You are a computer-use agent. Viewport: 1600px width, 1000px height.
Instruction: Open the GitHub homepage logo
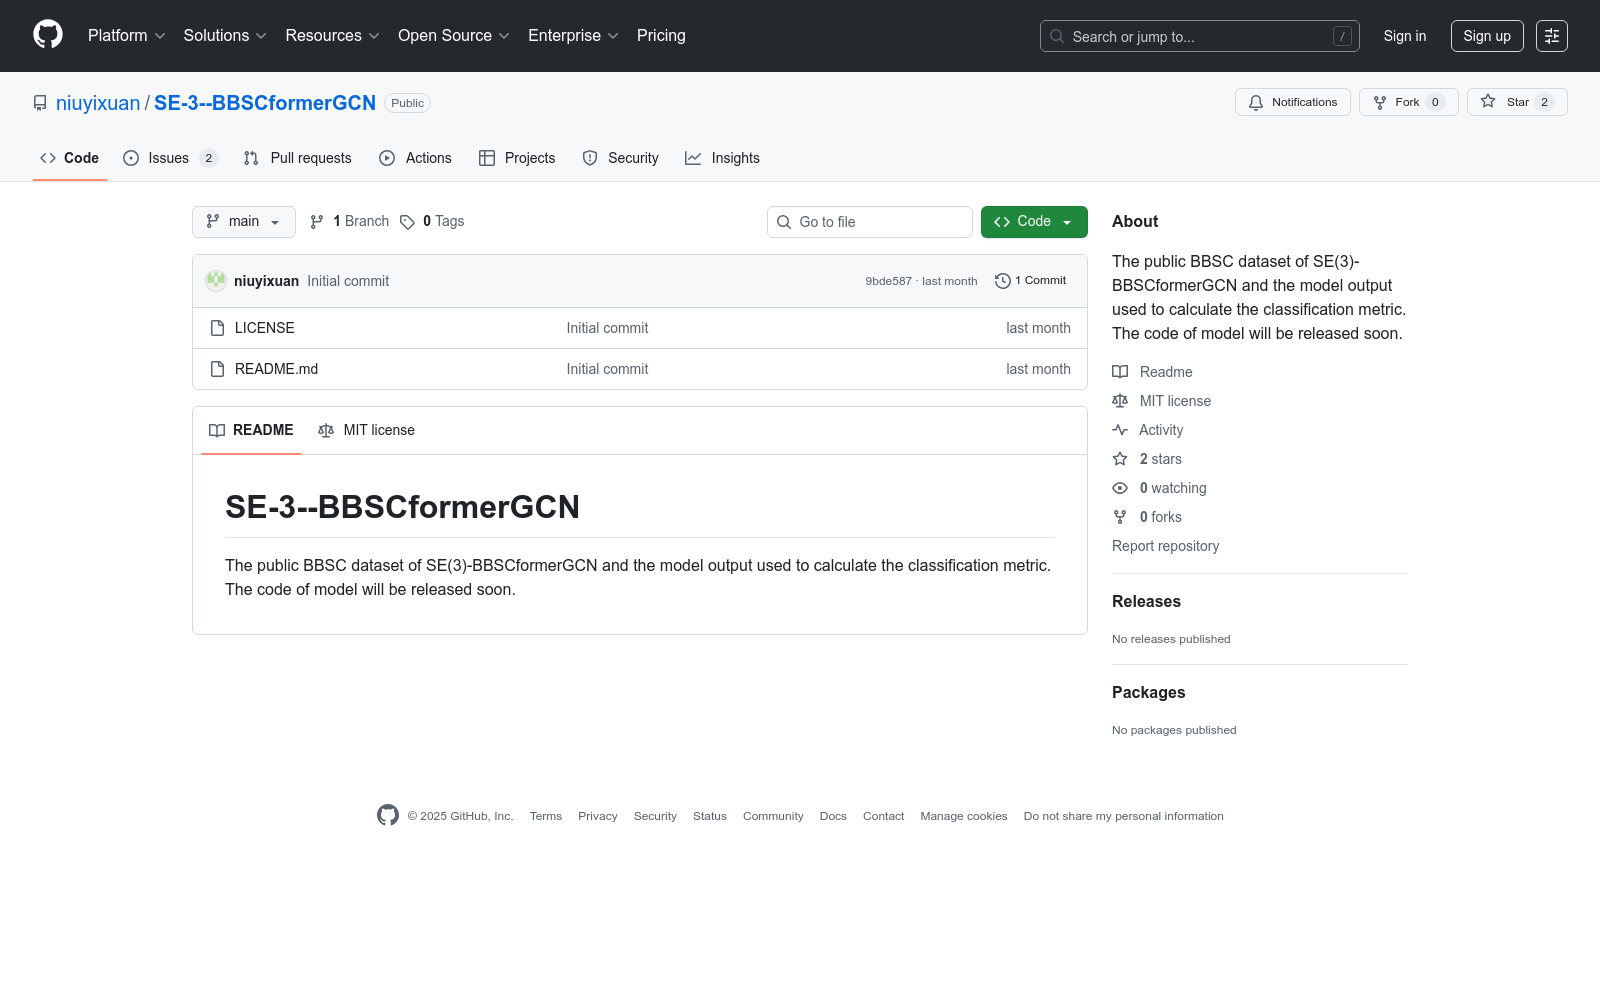48,35
